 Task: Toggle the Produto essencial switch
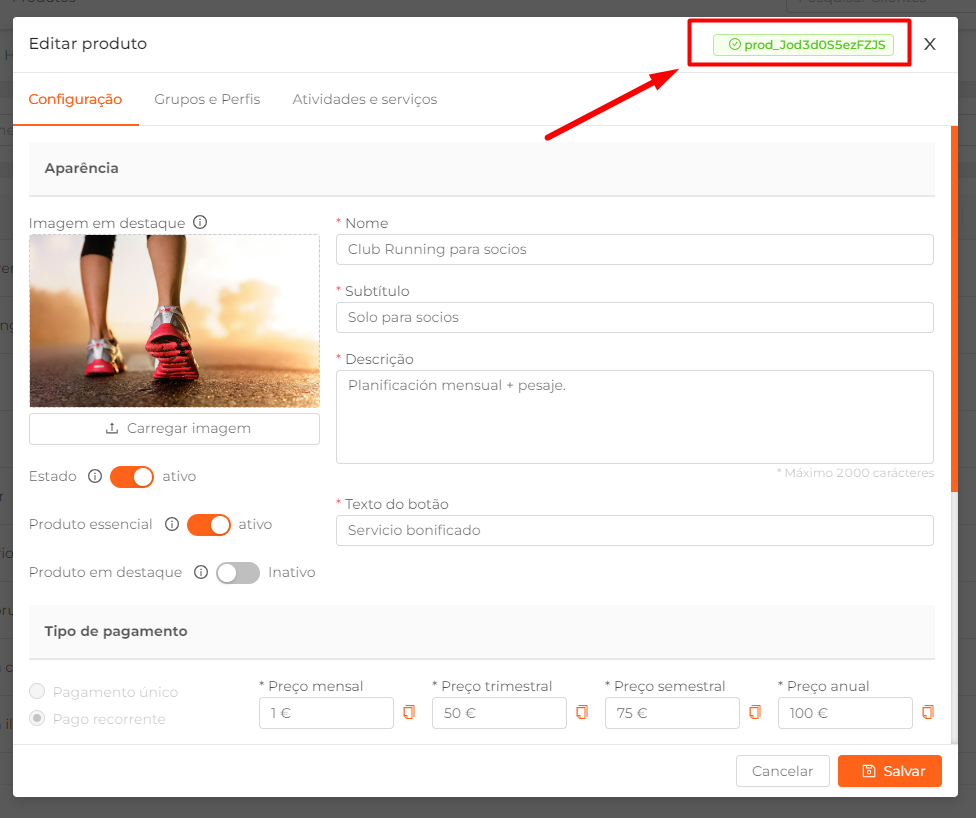(x=209, y=525)
